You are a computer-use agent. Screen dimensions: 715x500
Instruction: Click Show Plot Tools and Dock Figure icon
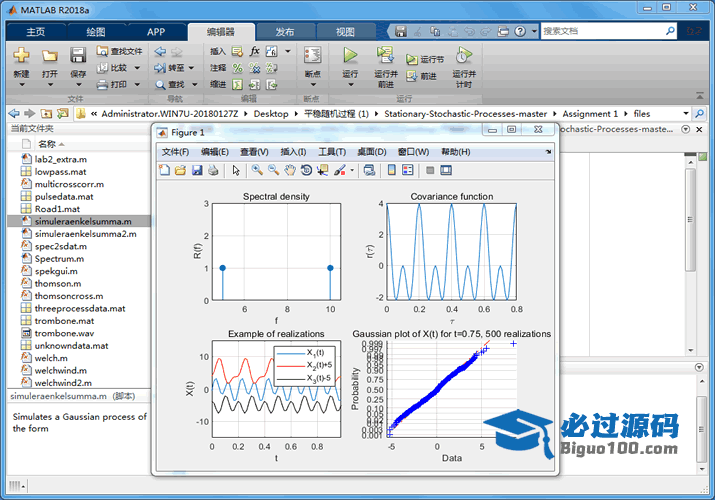pos(446,170)
